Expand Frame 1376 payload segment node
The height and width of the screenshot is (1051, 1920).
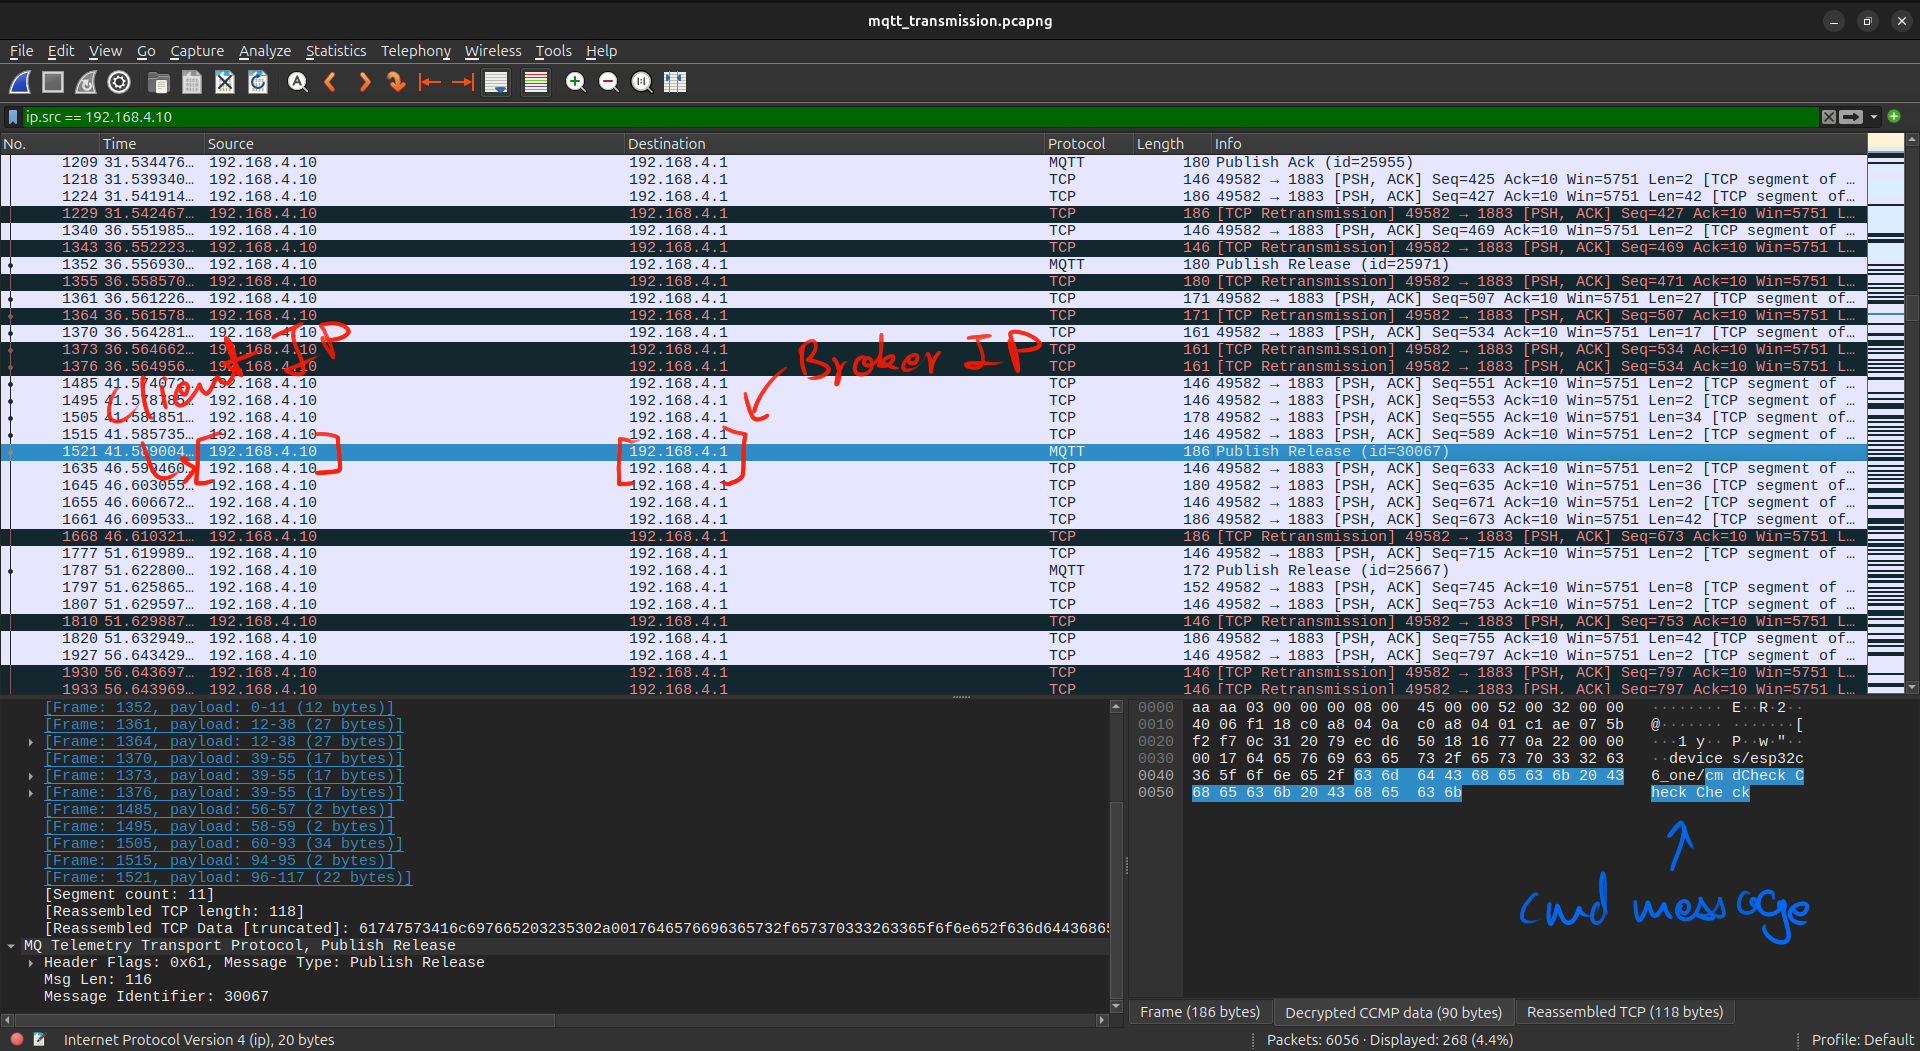coord(31,793)
